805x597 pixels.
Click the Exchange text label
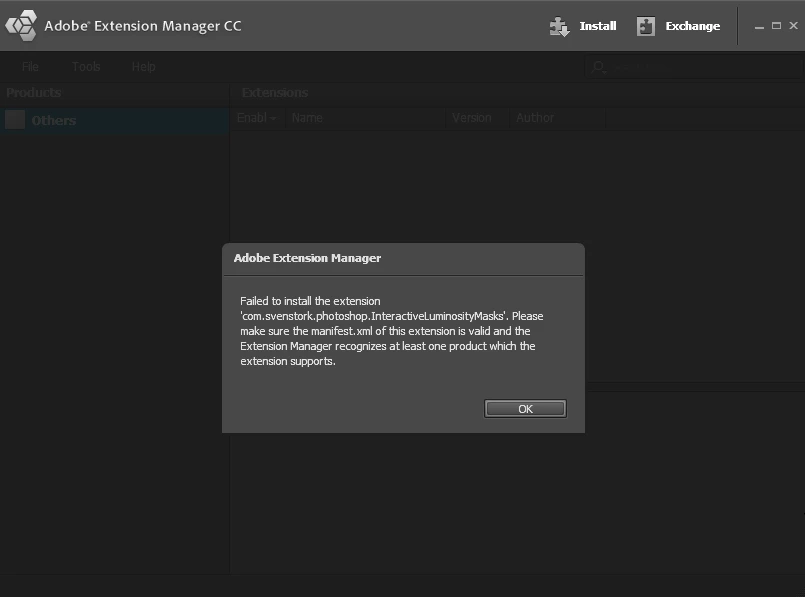pyautogui.click(x=693, y=26)
